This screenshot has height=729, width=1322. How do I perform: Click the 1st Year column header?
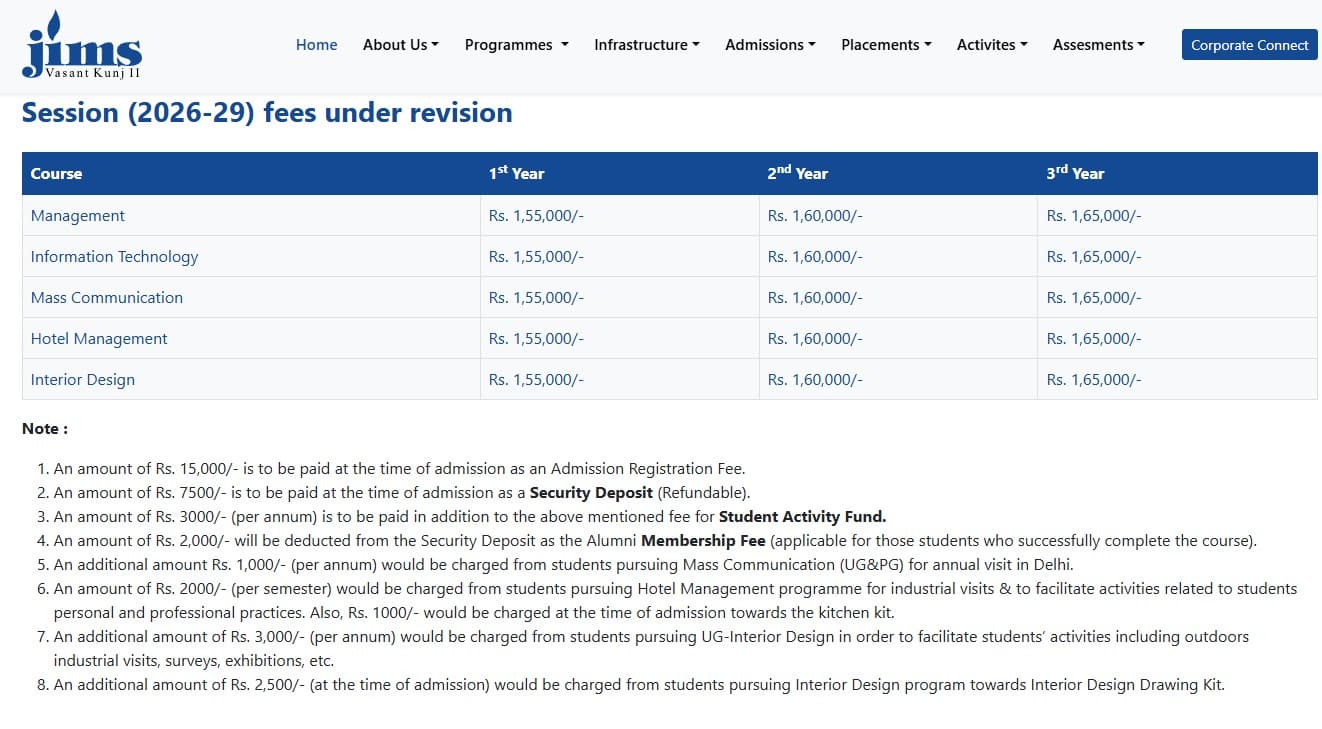pyautogui.click(x=516, y=173)
